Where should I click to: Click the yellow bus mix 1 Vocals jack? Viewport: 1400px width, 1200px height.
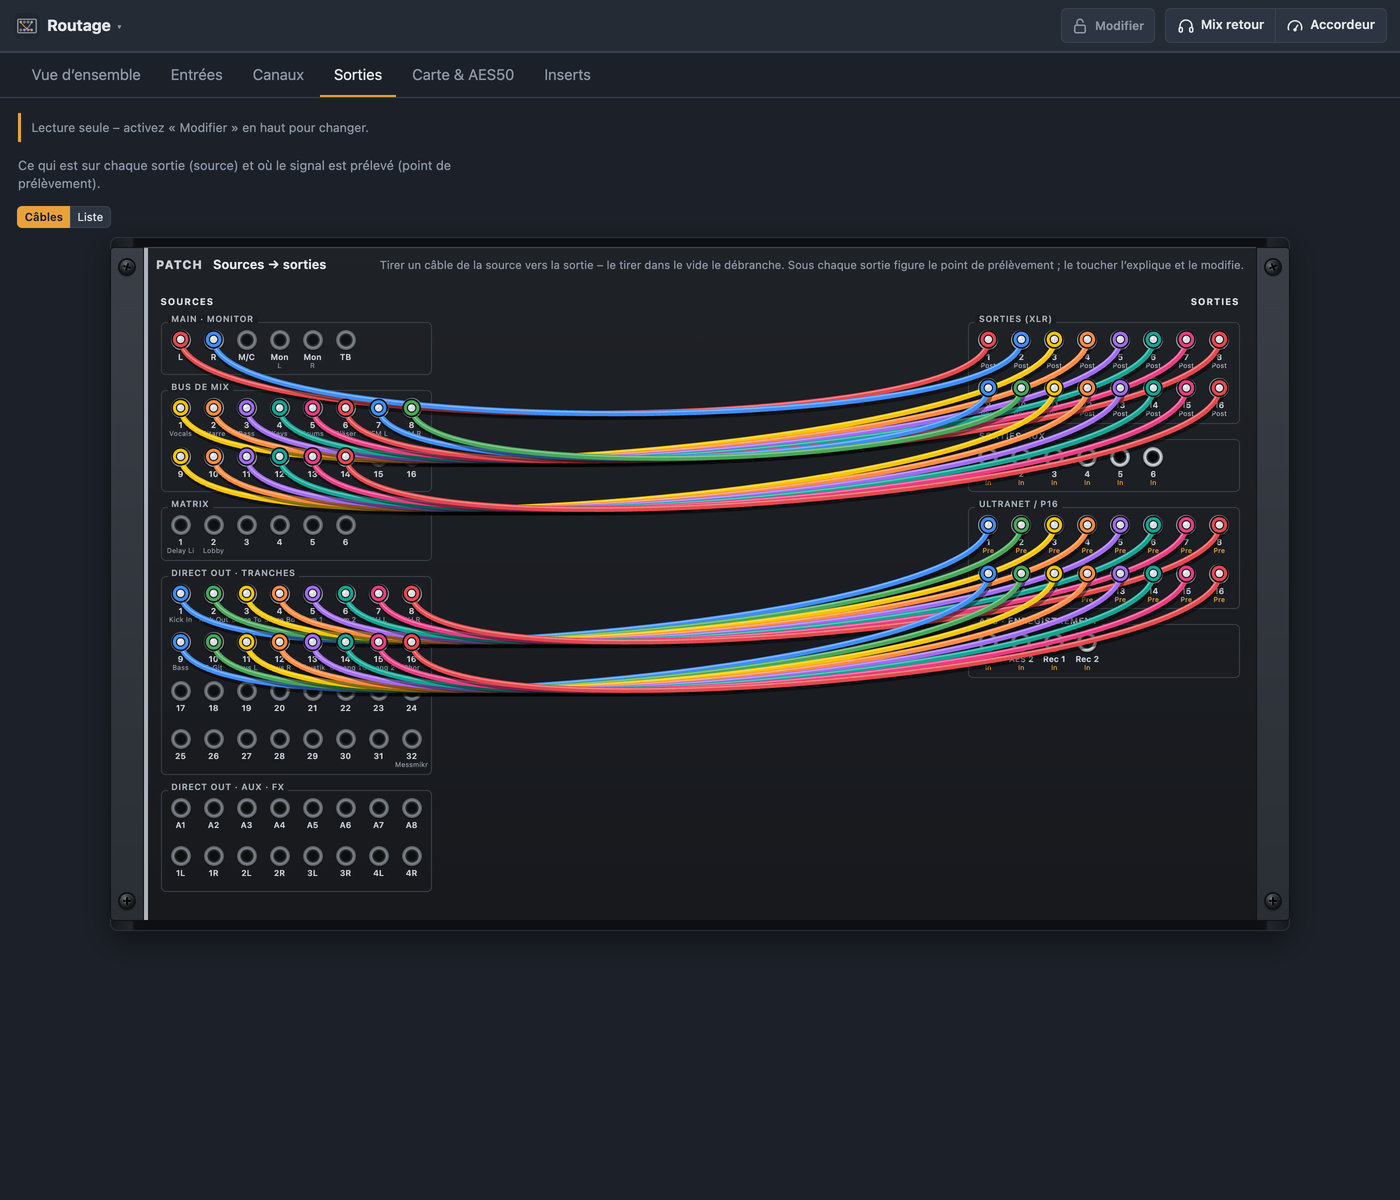(x=181, y=408)
